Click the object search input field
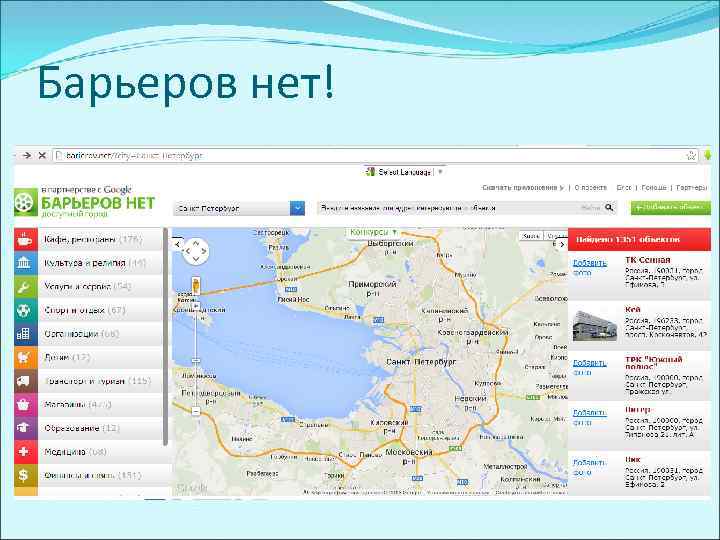 [466, 208]
